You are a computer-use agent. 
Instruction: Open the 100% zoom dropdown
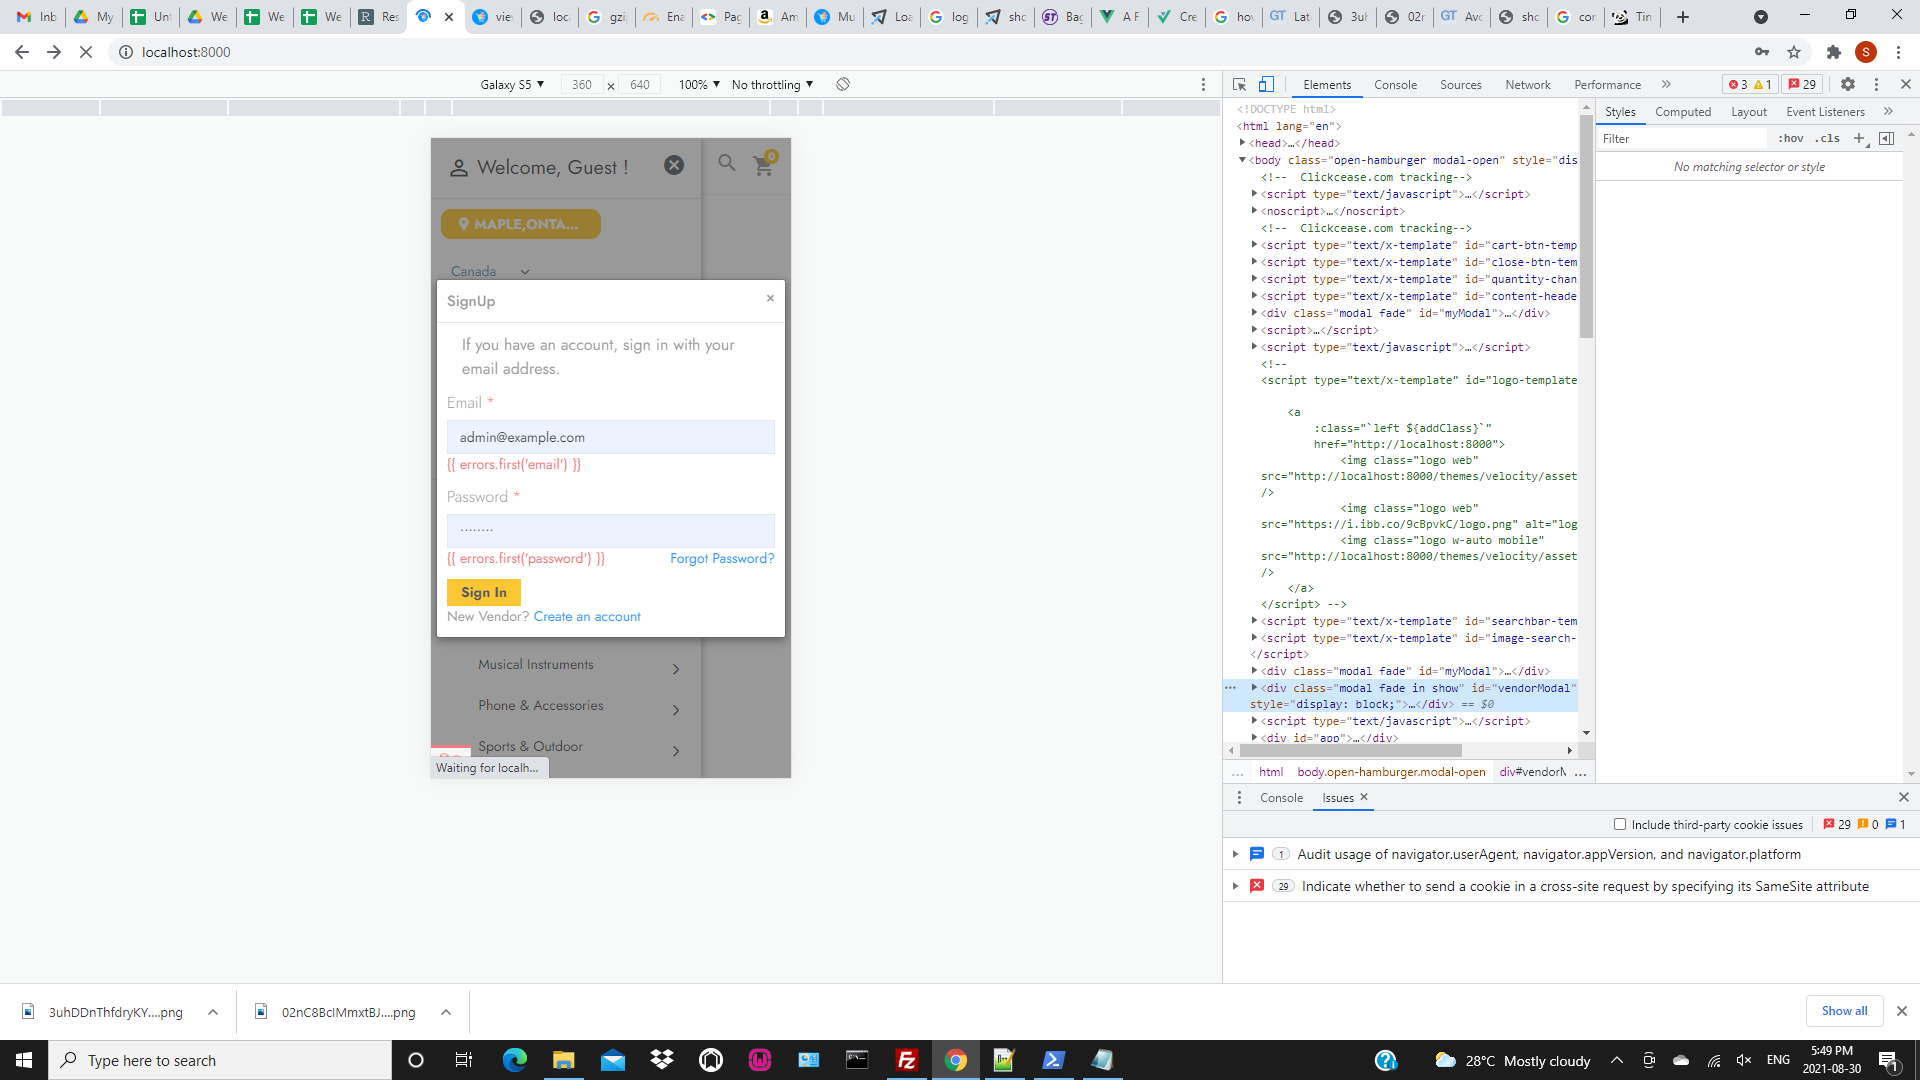699,85
